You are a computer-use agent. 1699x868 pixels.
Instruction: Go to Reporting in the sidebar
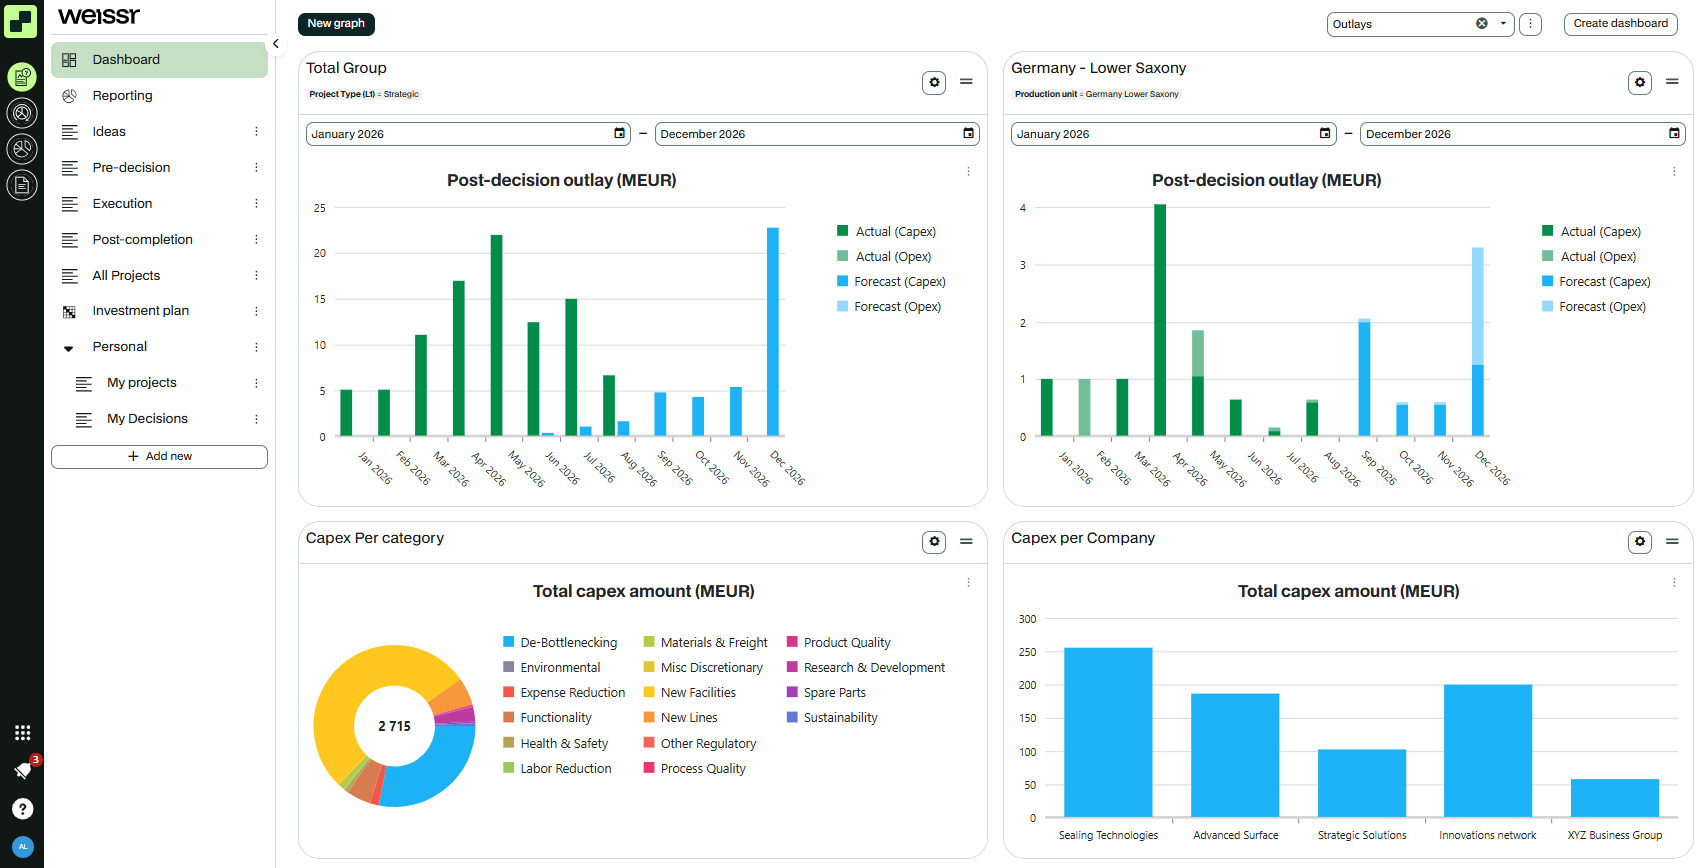coord(160,96)
